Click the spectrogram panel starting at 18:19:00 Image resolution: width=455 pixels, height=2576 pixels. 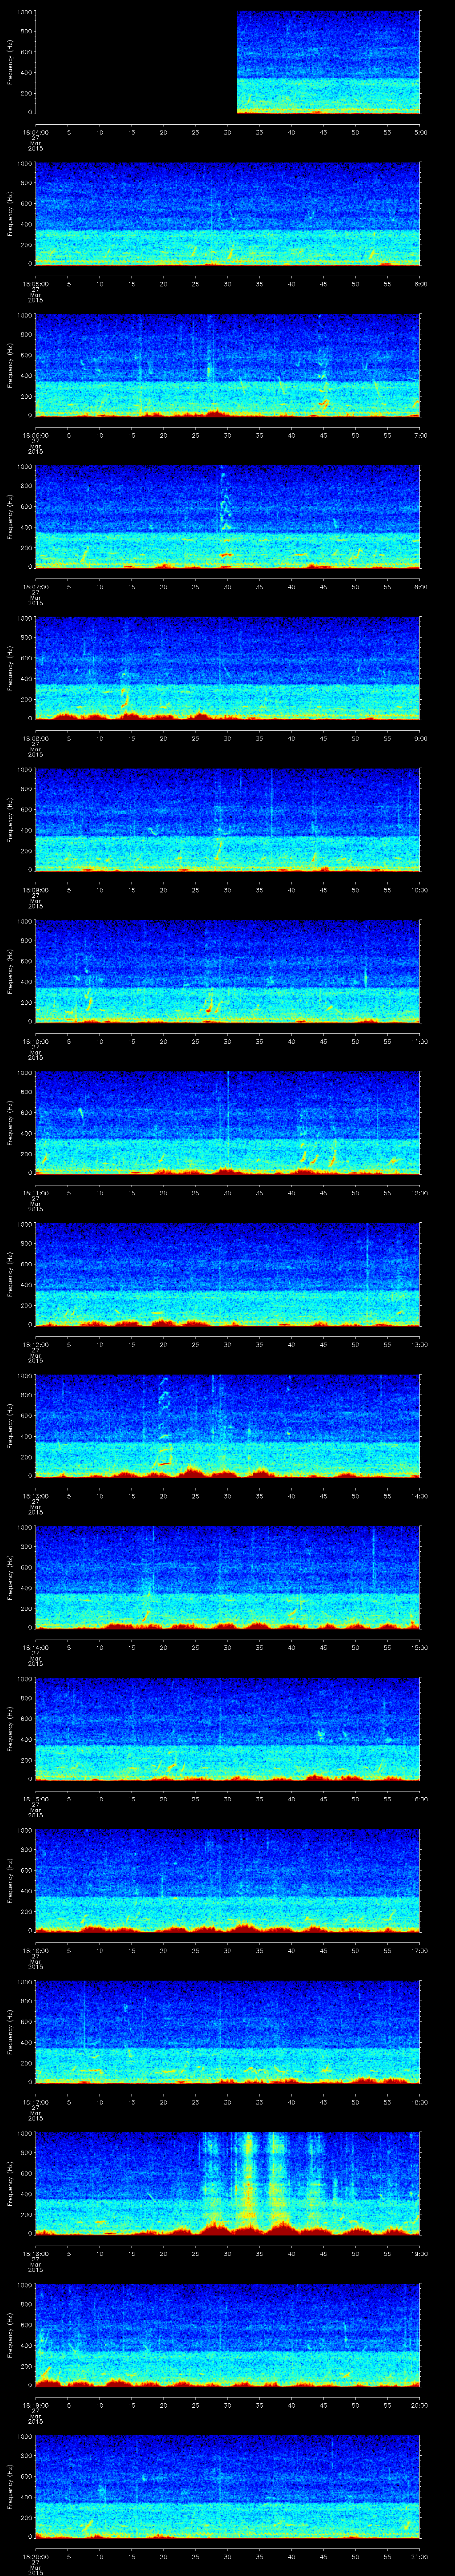(x=228, y=2334)
